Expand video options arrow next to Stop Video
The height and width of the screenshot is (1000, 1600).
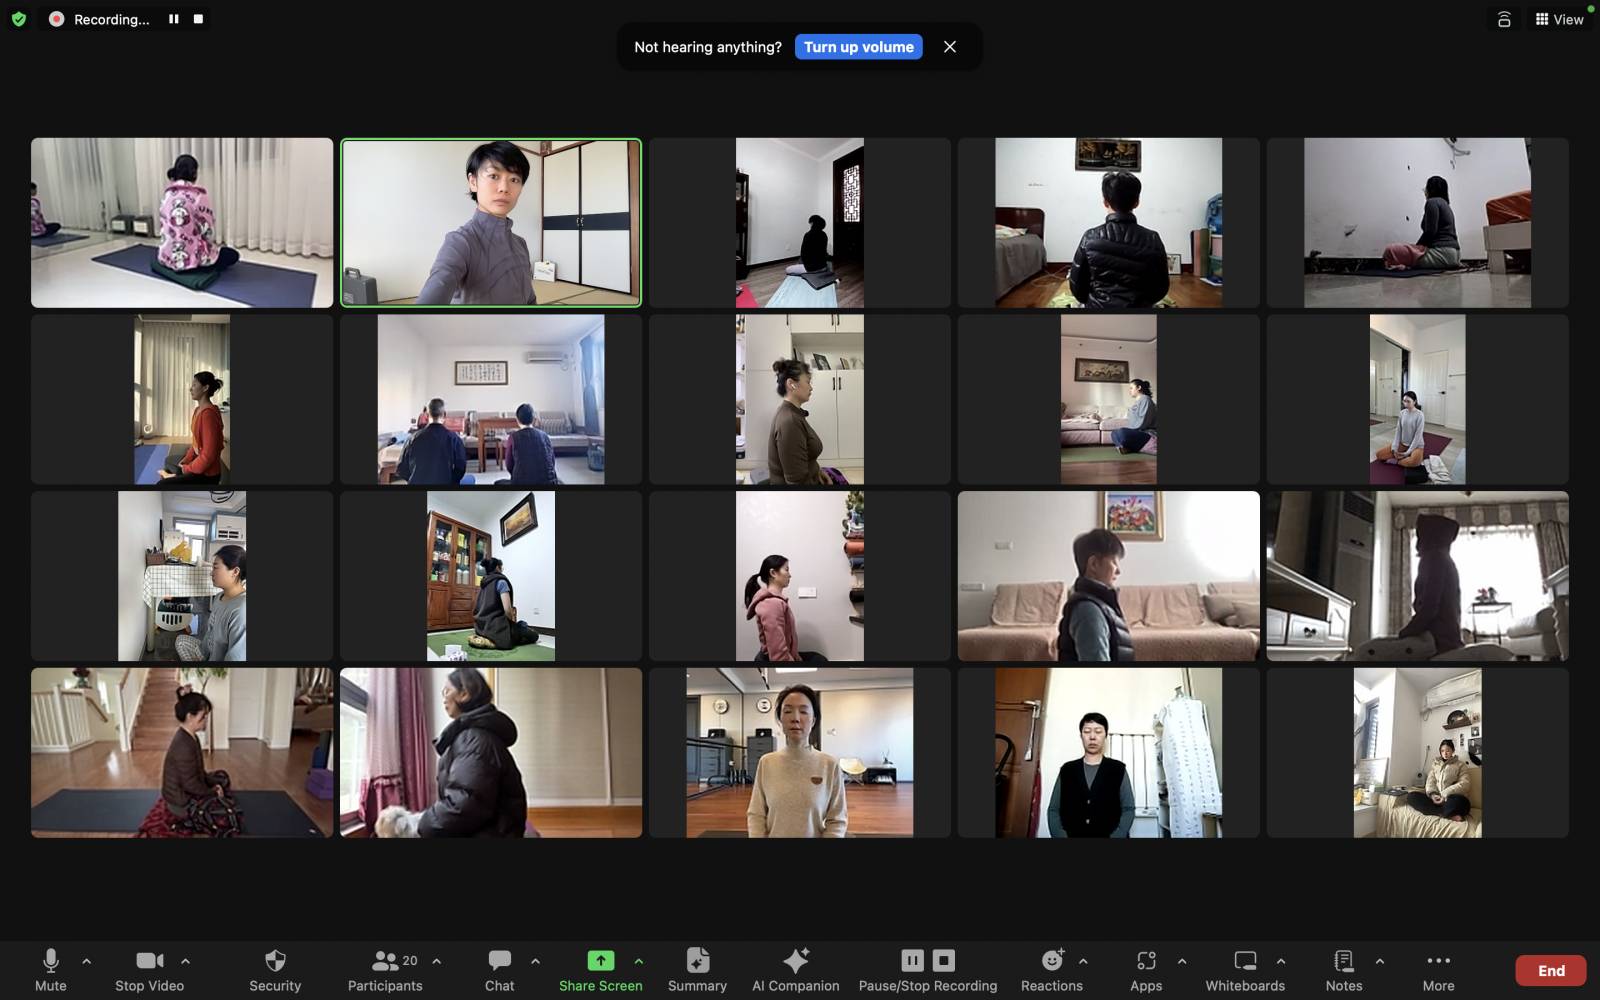pyautogui.click(x=186, y=961)
